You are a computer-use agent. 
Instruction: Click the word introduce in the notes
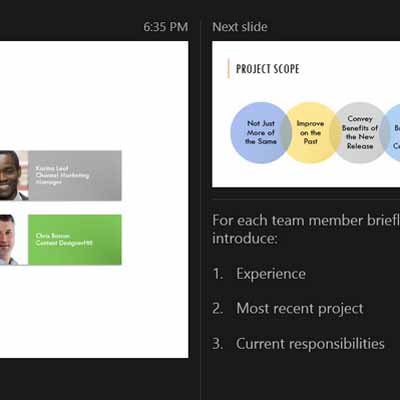(x=243, y=239)
